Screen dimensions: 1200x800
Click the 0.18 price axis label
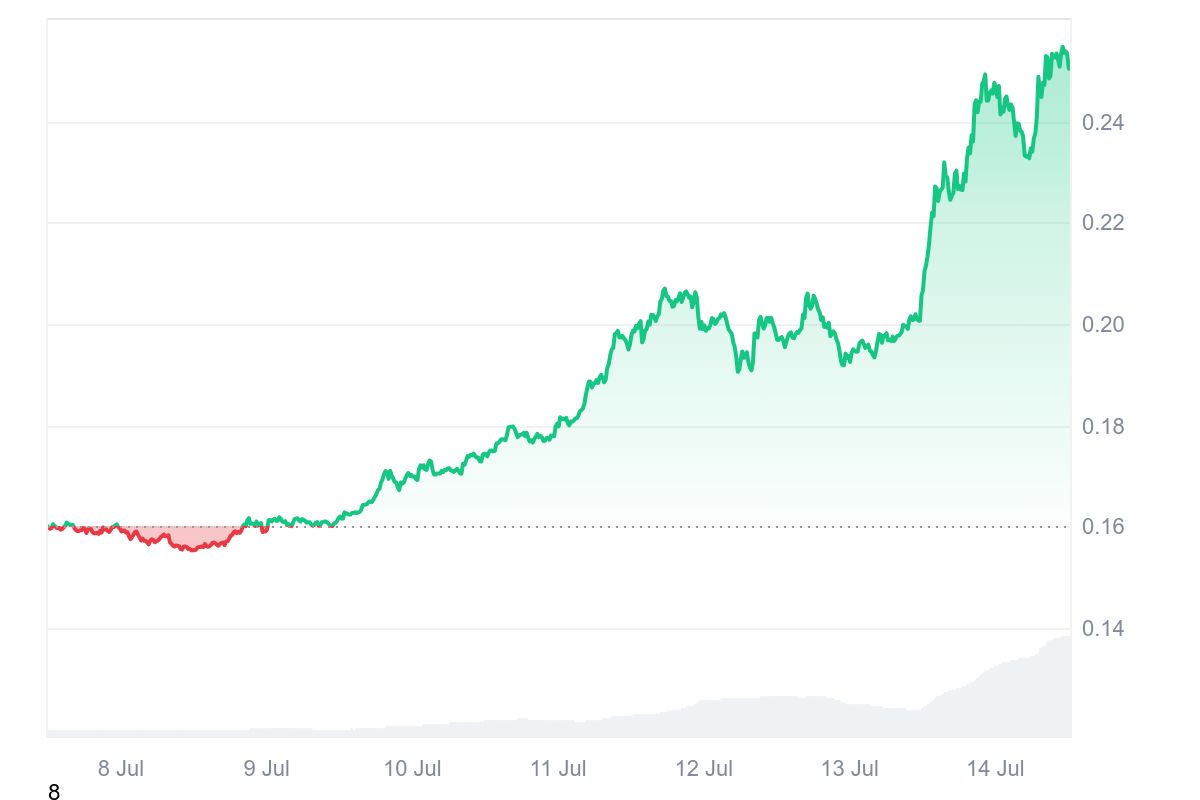[1103, 427]
